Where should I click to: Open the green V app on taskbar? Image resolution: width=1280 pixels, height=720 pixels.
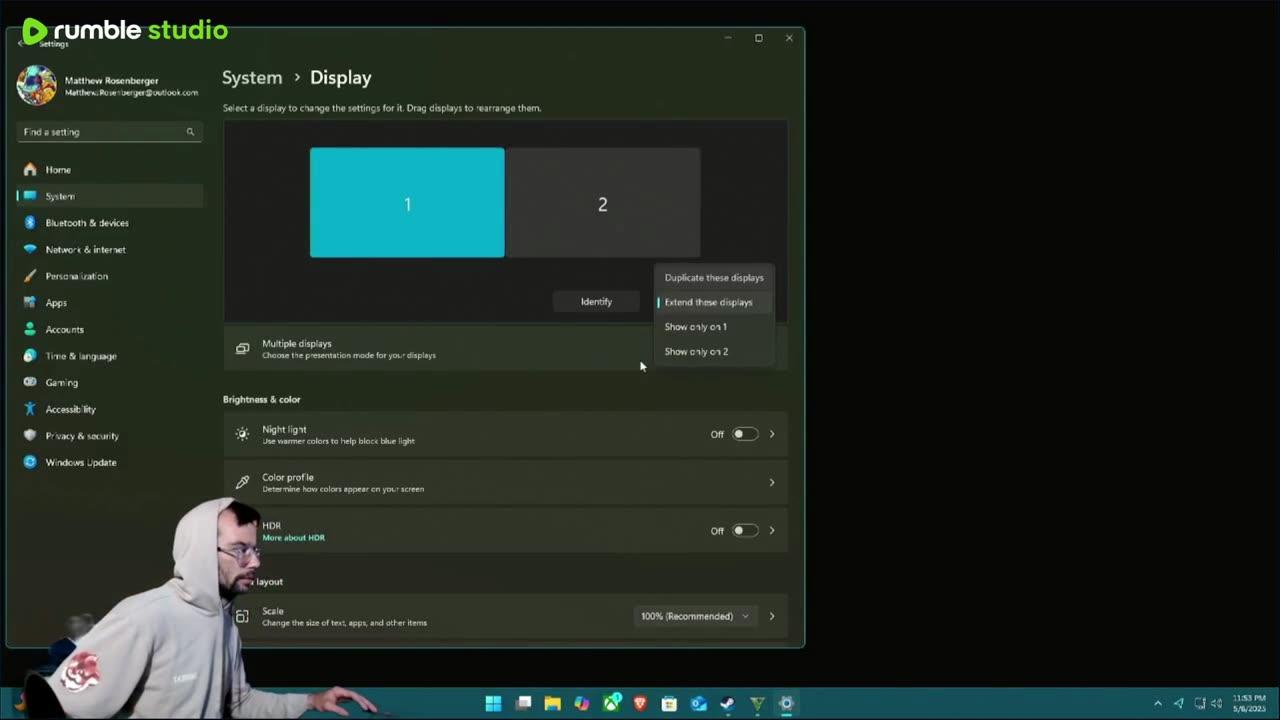point(757,704)
